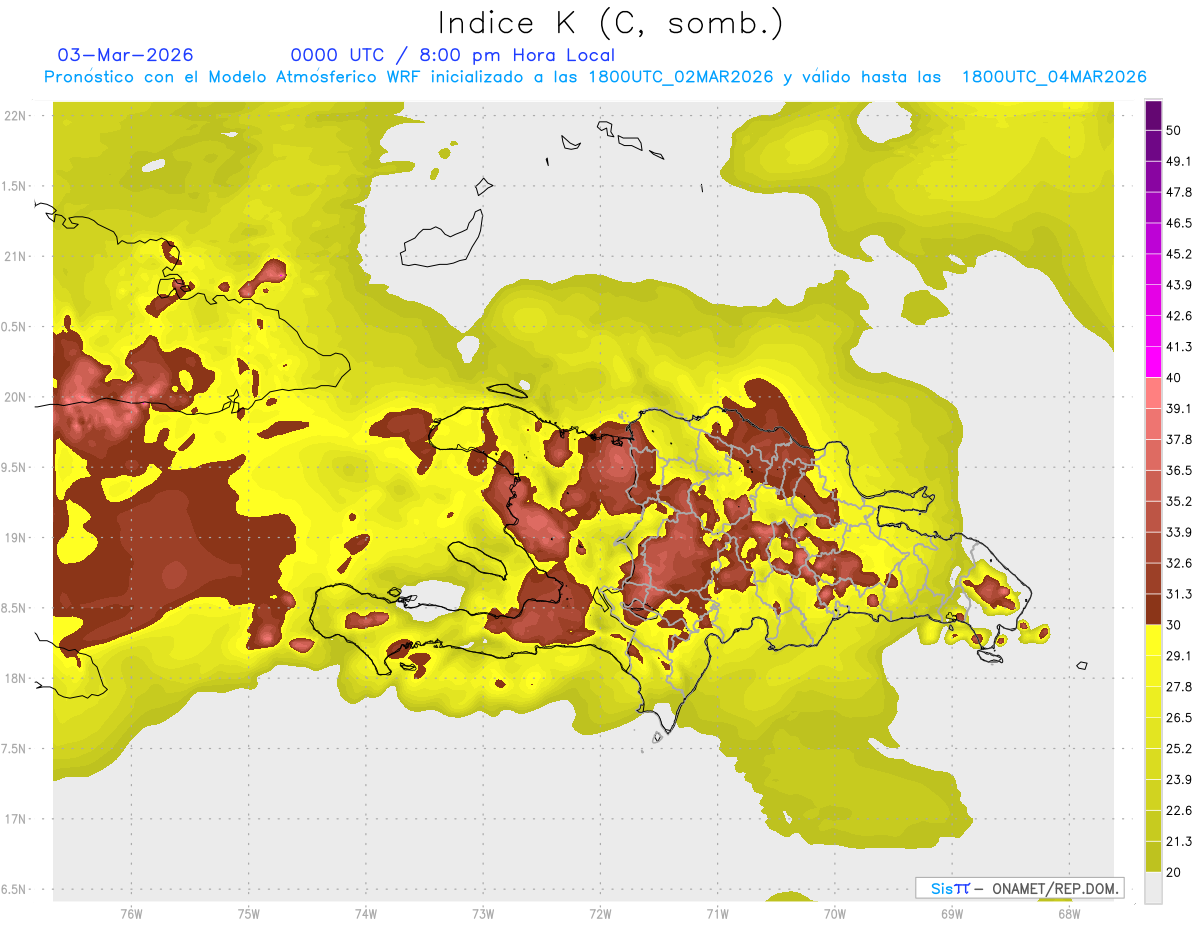Click the color bar value 21.3
This screenshot has height=927, width=1200.
tap(1179, 842)
